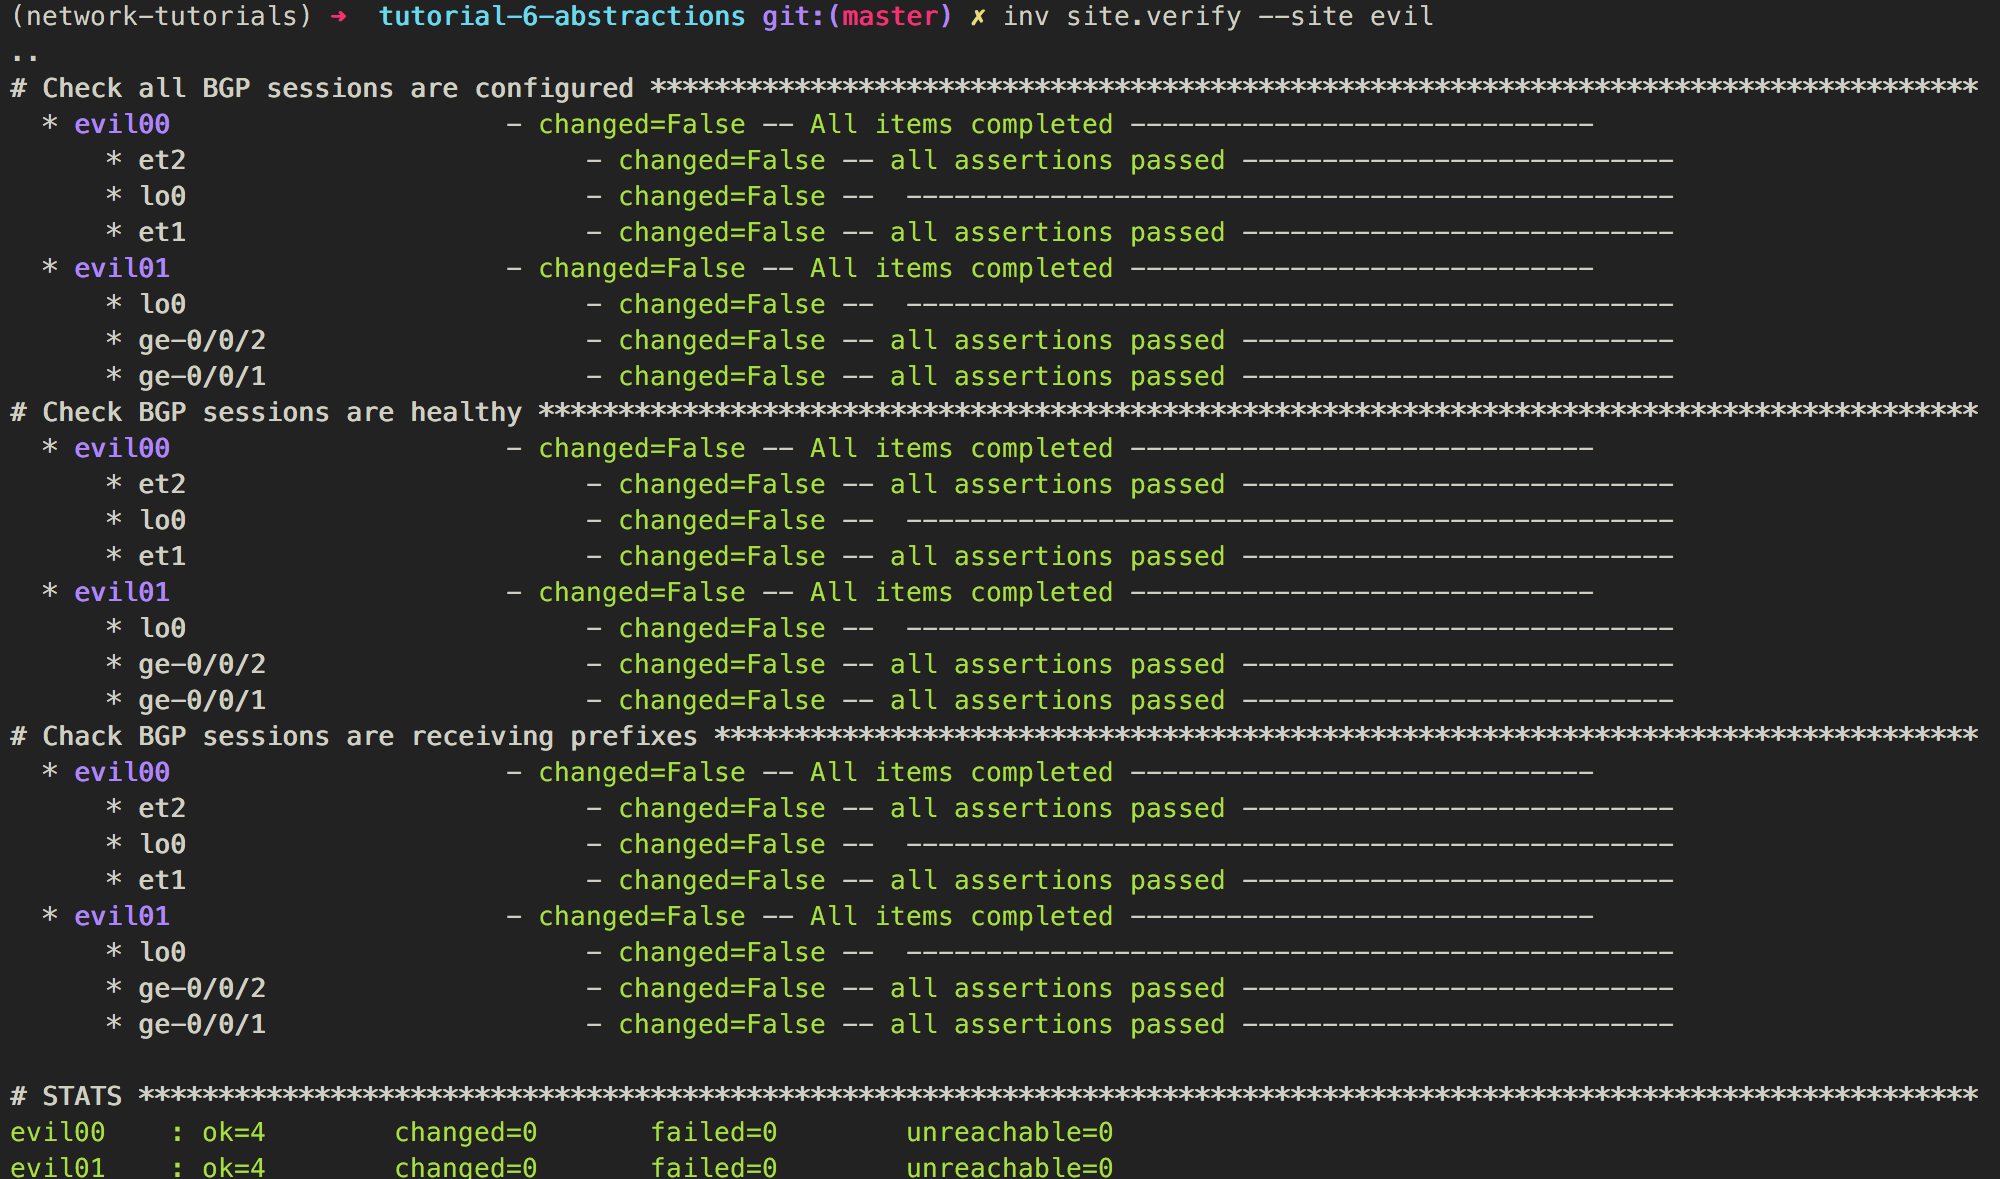Screen dimensions: 2000x1179
Task: Click the yellow ✗ git dirty marker
Action: (978, 17)
